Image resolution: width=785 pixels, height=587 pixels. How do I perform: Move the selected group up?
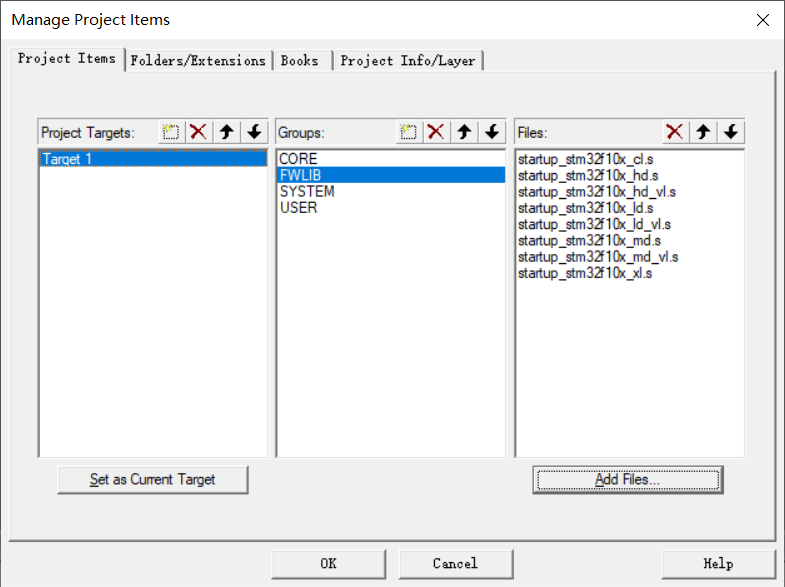pos(464,132)
